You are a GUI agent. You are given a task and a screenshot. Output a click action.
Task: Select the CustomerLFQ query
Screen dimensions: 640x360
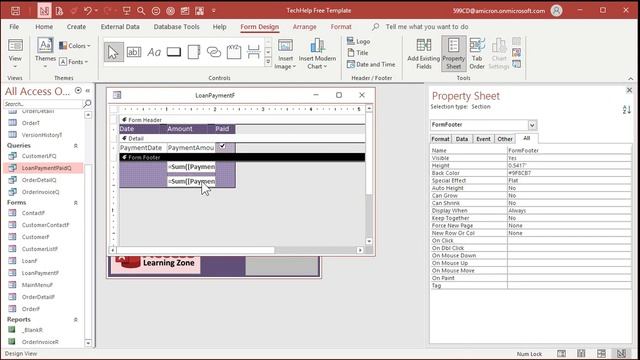(39, 156)
